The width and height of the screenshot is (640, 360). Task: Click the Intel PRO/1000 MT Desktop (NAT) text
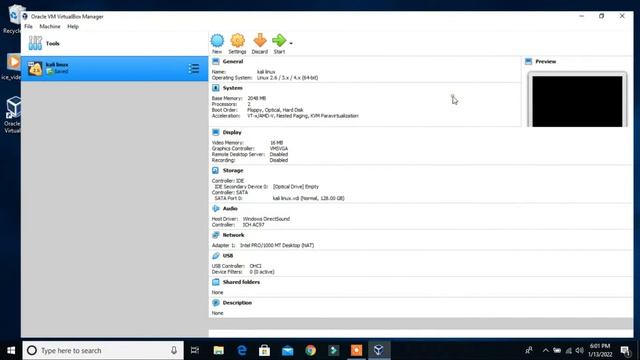(277, 245)
